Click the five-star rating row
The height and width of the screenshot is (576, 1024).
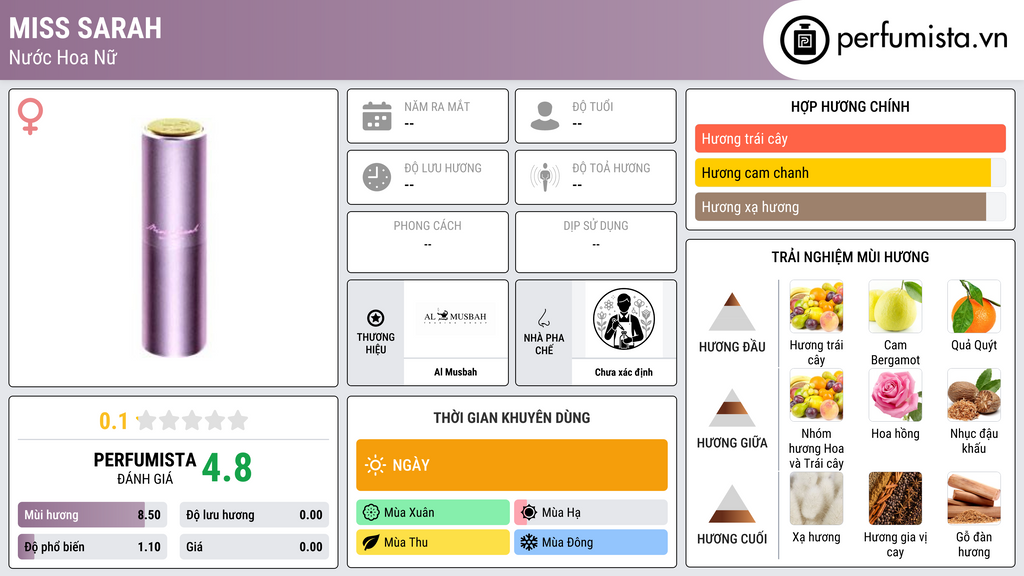click(193, 420)
